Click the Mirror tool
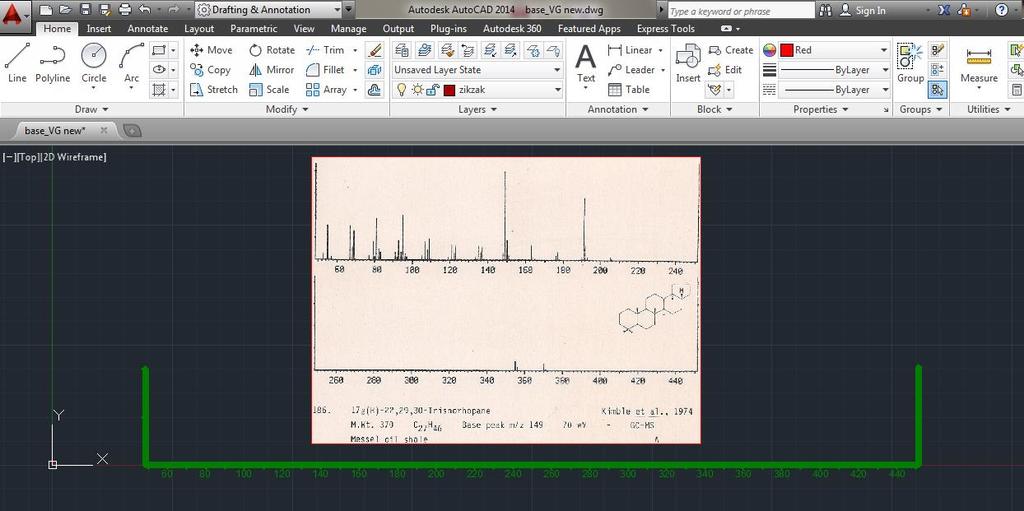Image resolution: width=1024 pixels, height=511 pixels. pyautogui.click(x=272, y=69)
